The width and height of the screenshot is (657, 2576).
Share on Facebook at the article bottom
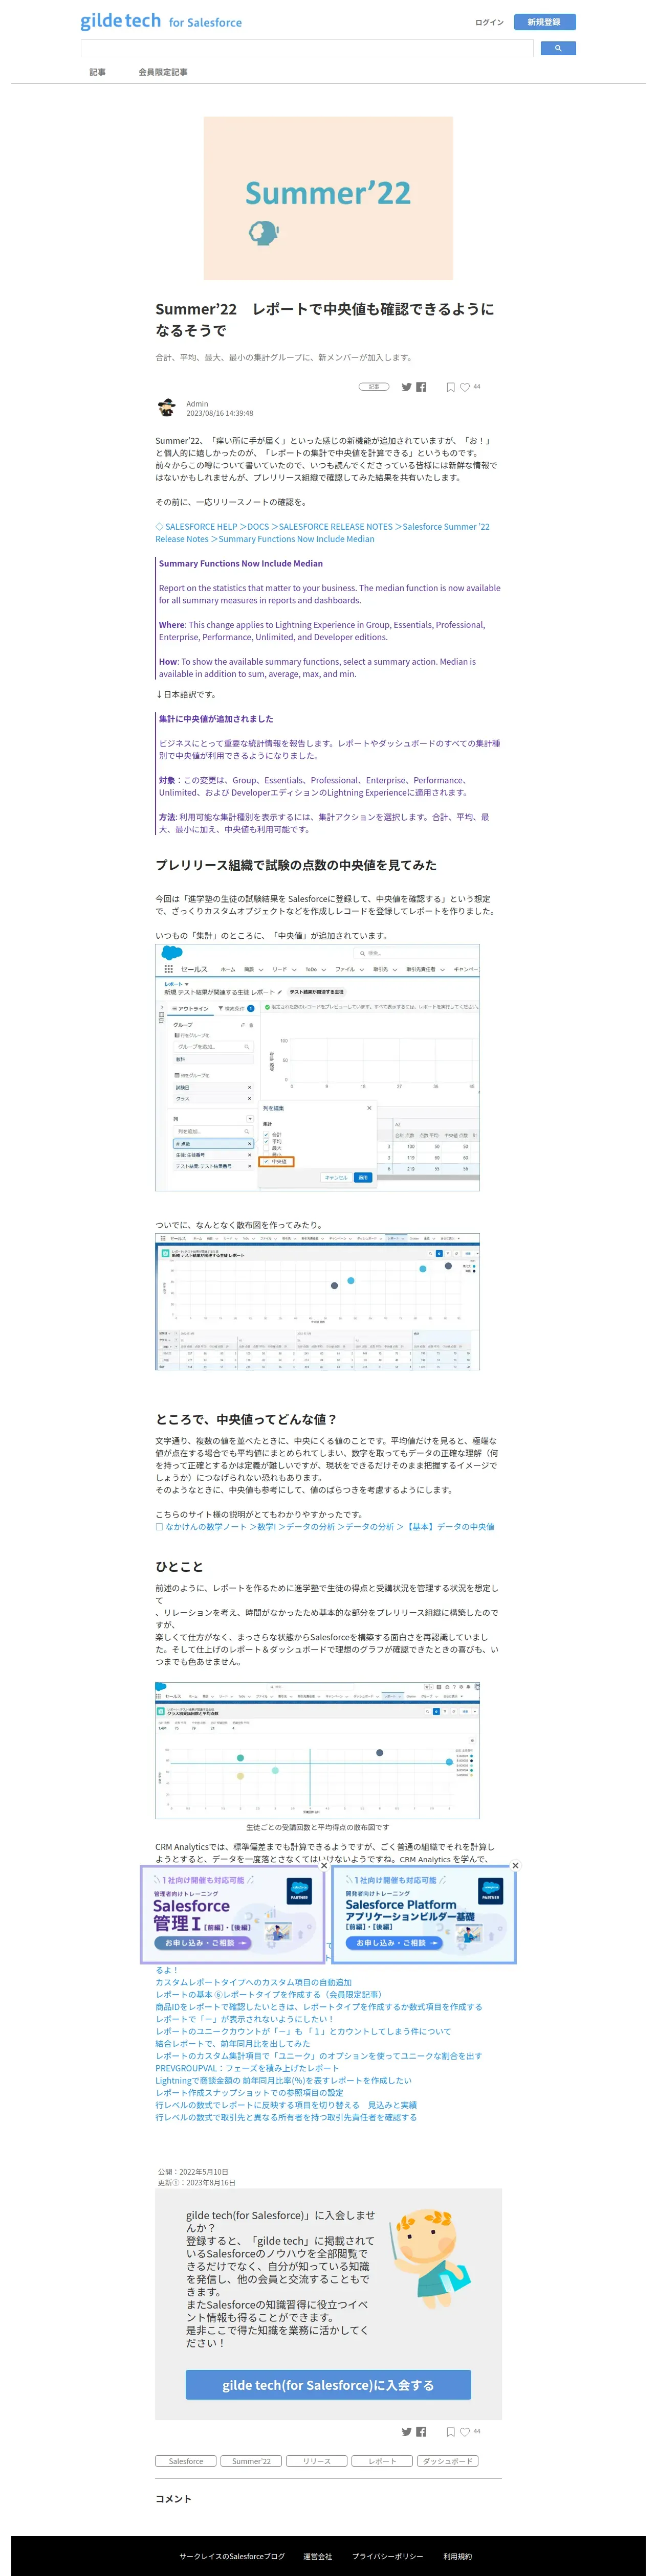point(421,2432)
